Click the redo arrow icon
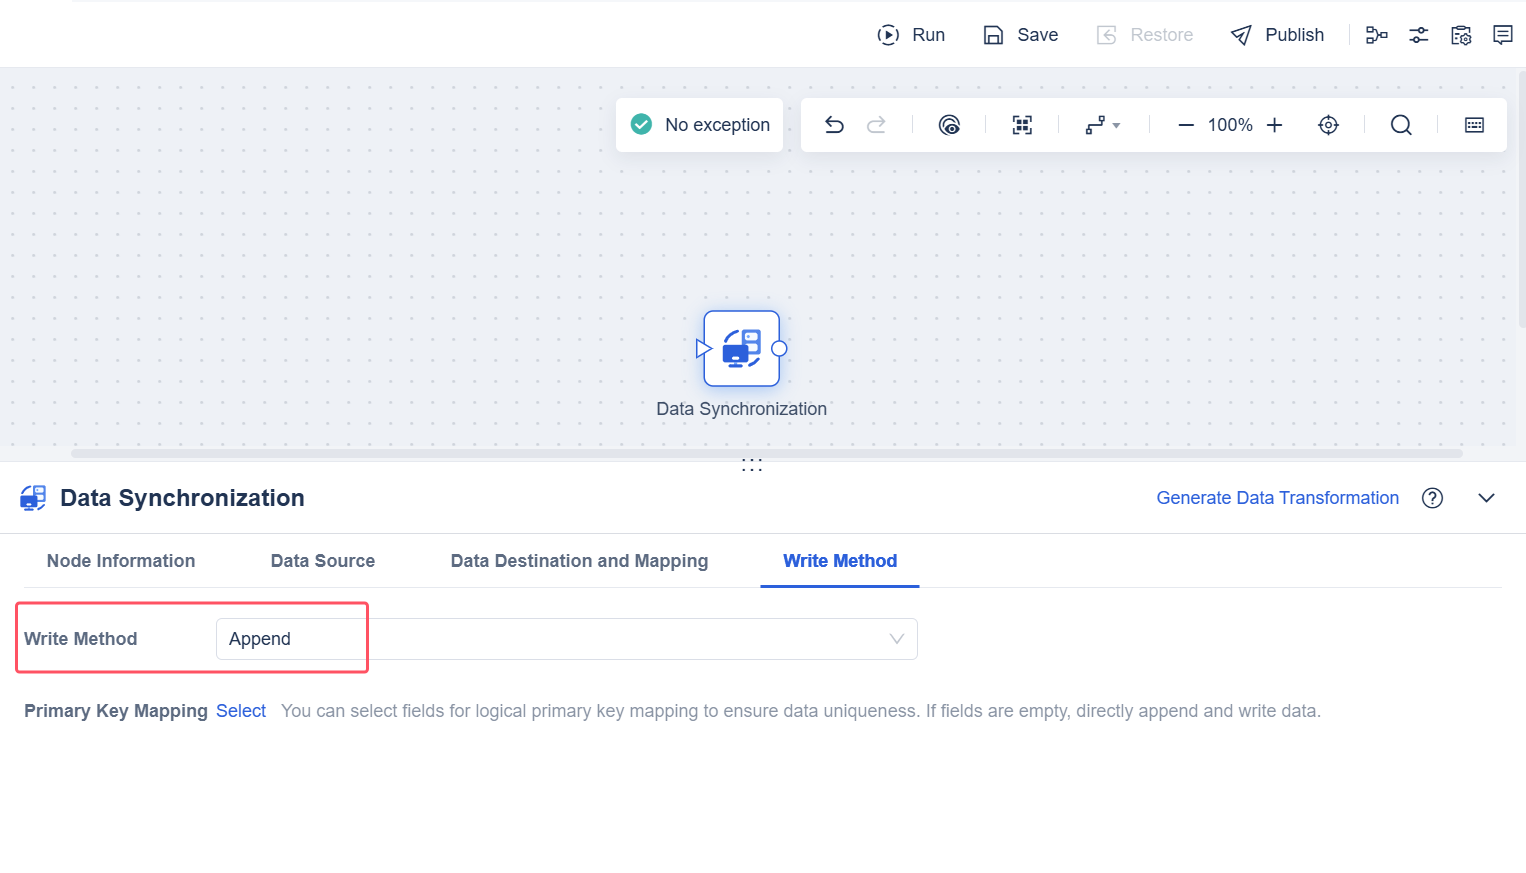Screen dimensions: 1526x873 point(876,125)
